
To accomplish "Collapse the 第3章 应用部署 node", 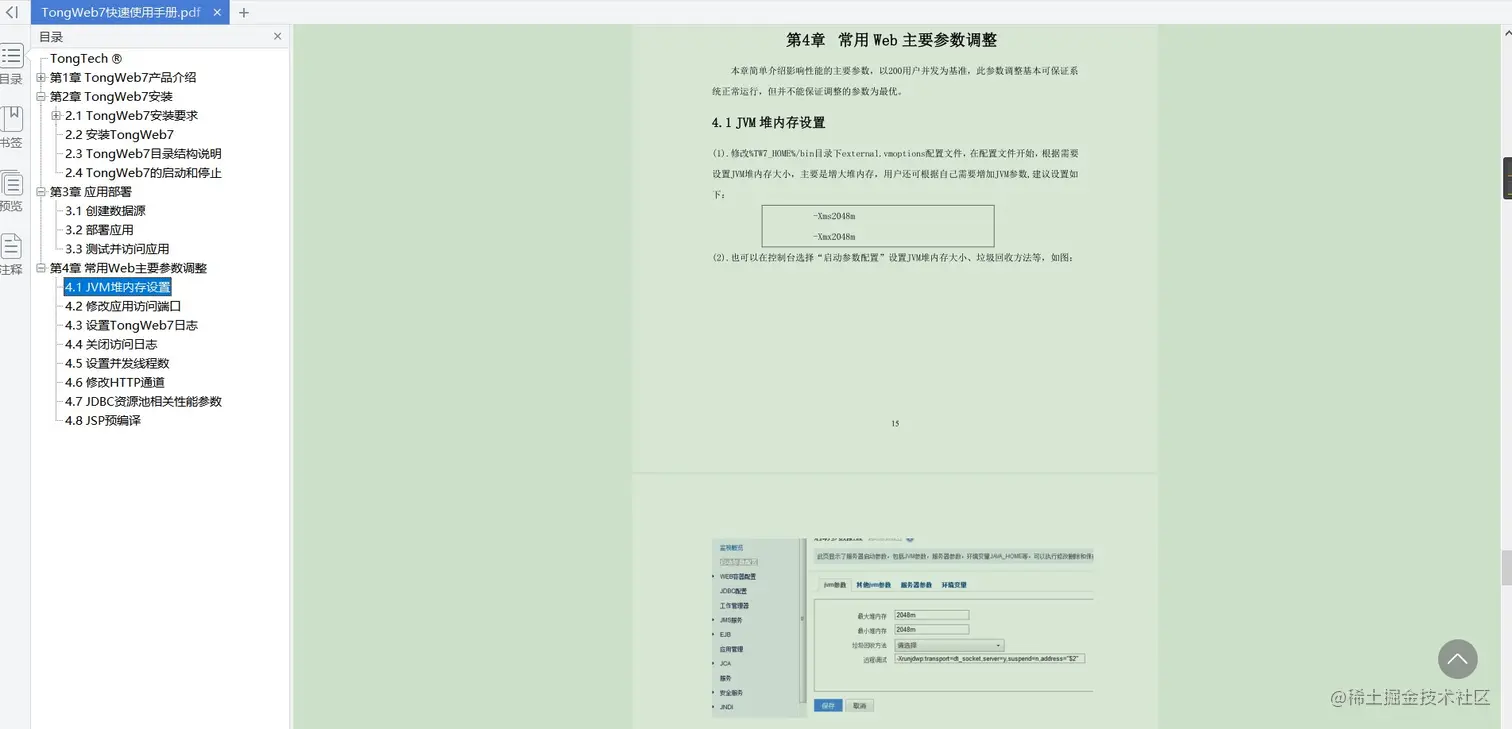I will (x=41, y=191).
